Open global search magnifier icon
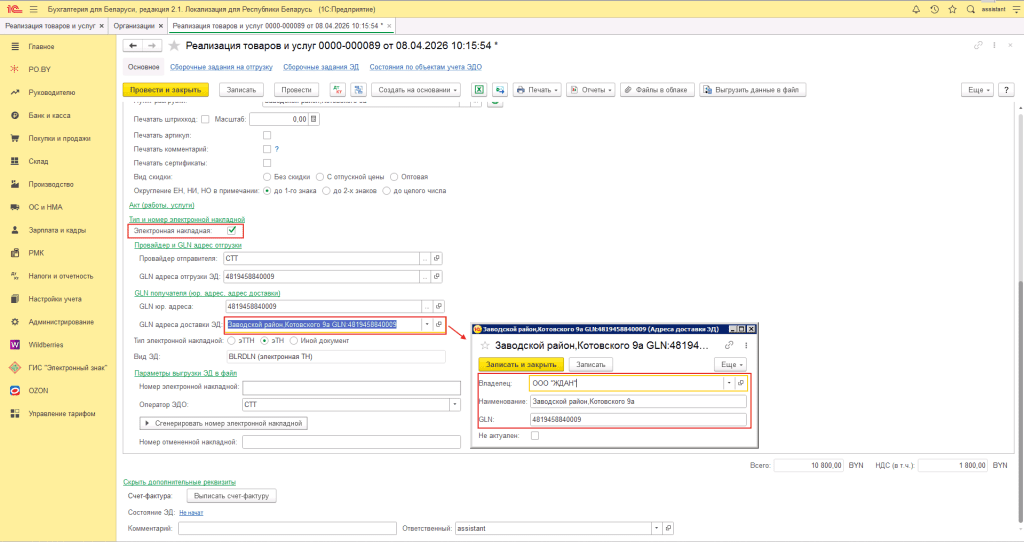This screenshot has width=1024, height=542. [970, 9]
